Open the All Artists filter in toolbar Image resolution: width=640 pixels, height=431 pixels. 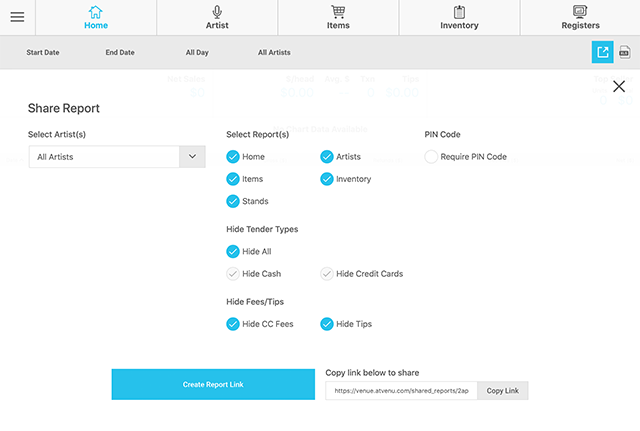pos(274,52)
